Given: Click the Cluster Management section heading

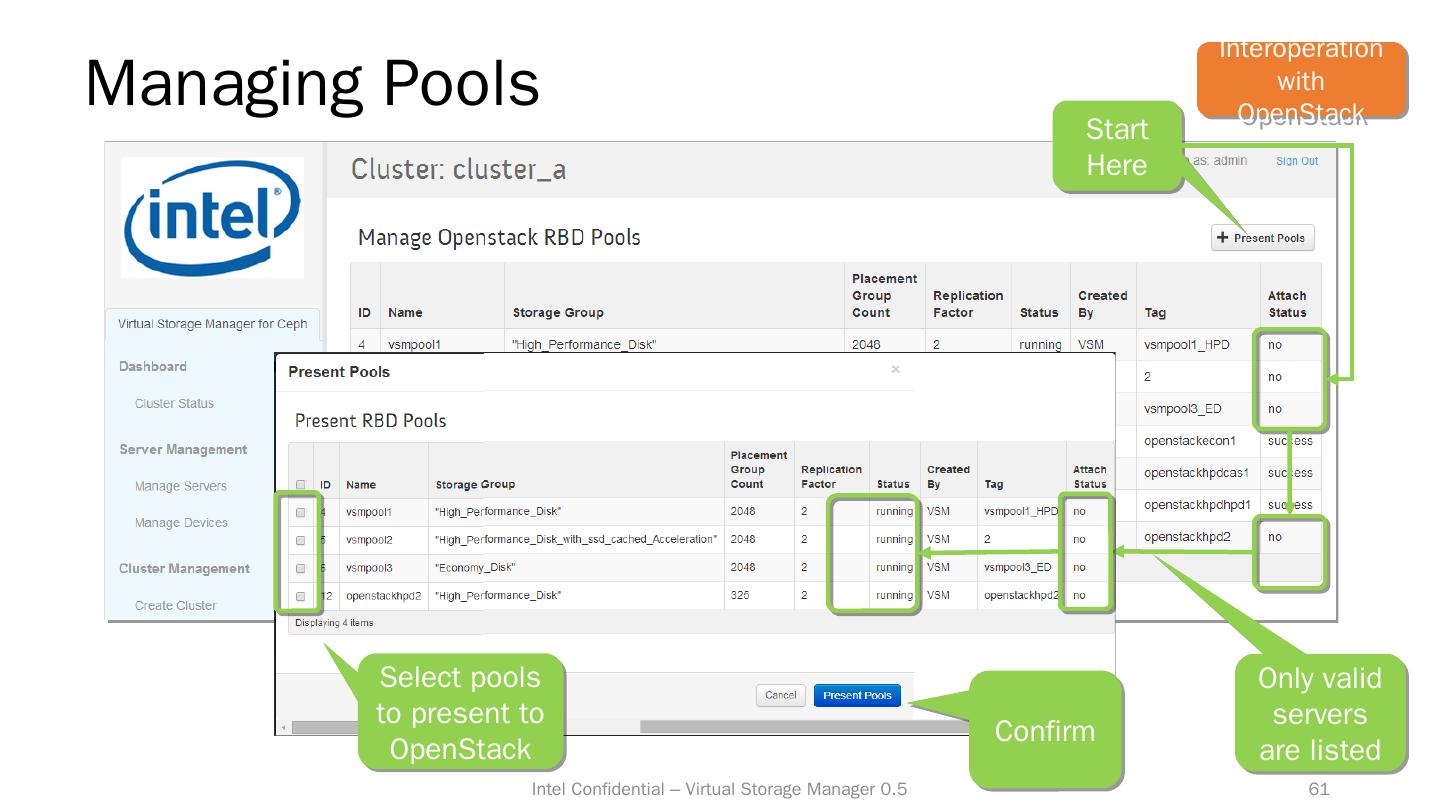Looking at the screenshot, I should (184, 569).
